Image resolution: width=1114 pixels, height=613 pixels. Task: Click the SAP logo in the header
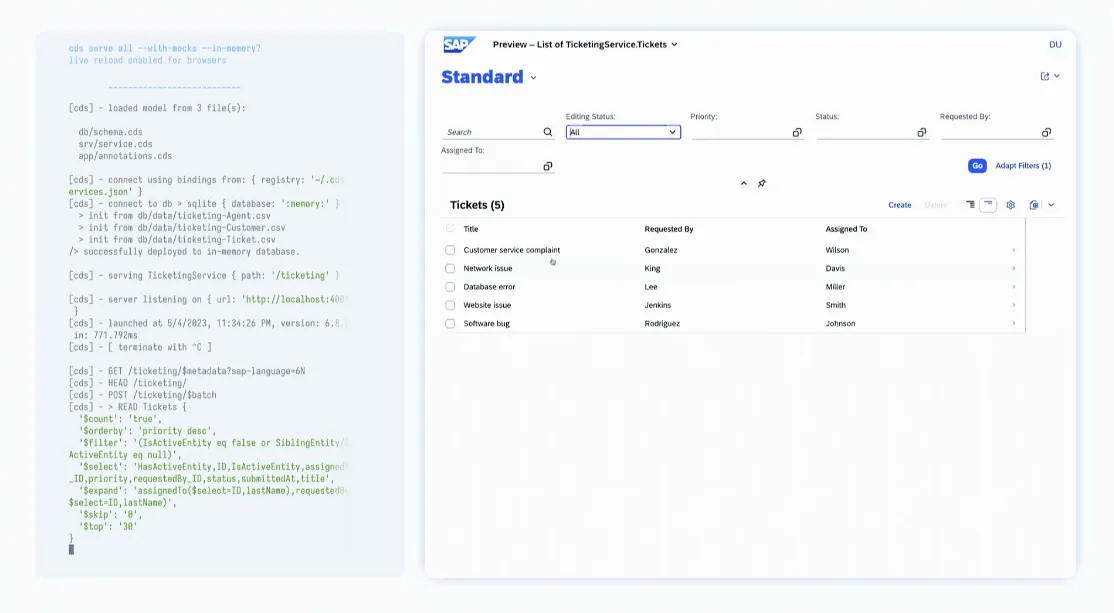[x=459, y=44]
